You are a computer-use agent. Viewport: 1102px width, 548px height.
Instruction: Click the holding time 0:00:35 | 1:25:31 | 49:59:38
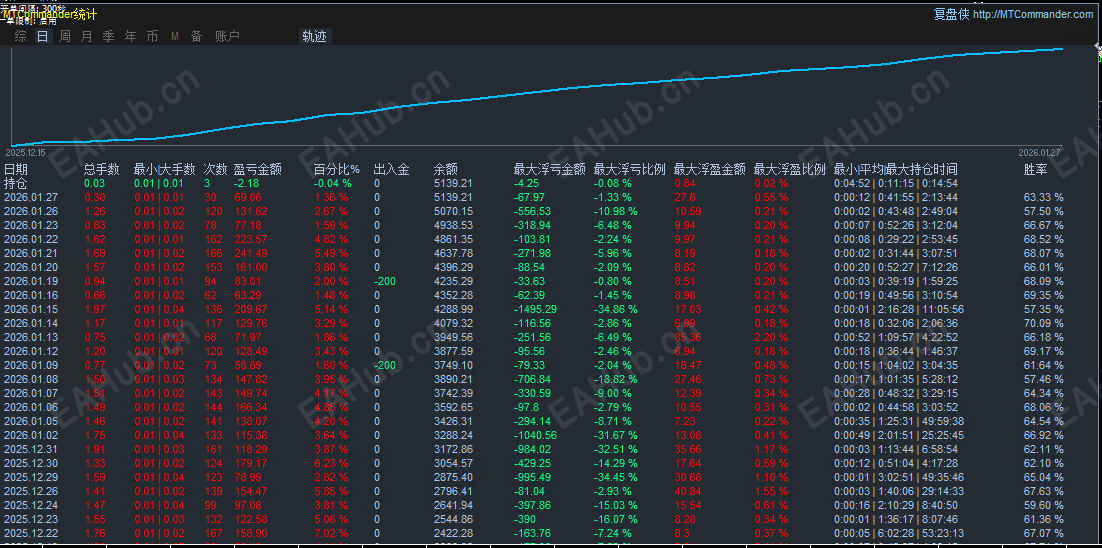pos(899,421)
